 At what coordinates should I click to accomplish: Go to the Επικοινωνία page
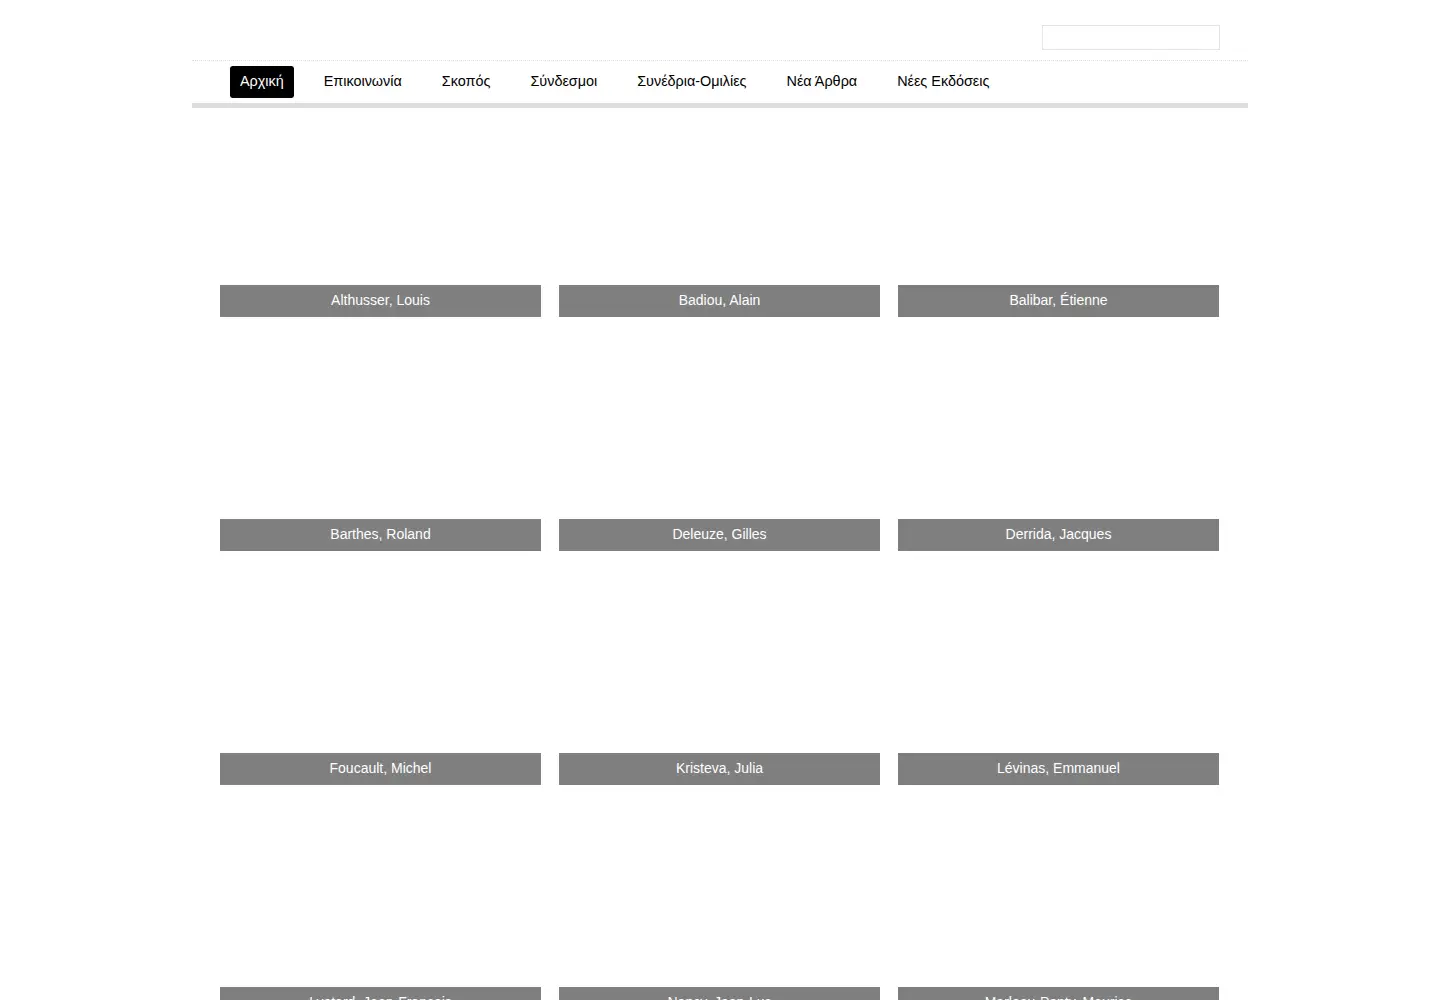(363, 82)
